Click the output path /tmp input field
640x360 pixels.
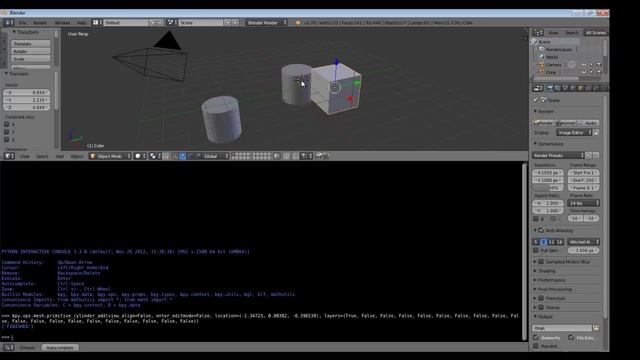click(562, 328)
